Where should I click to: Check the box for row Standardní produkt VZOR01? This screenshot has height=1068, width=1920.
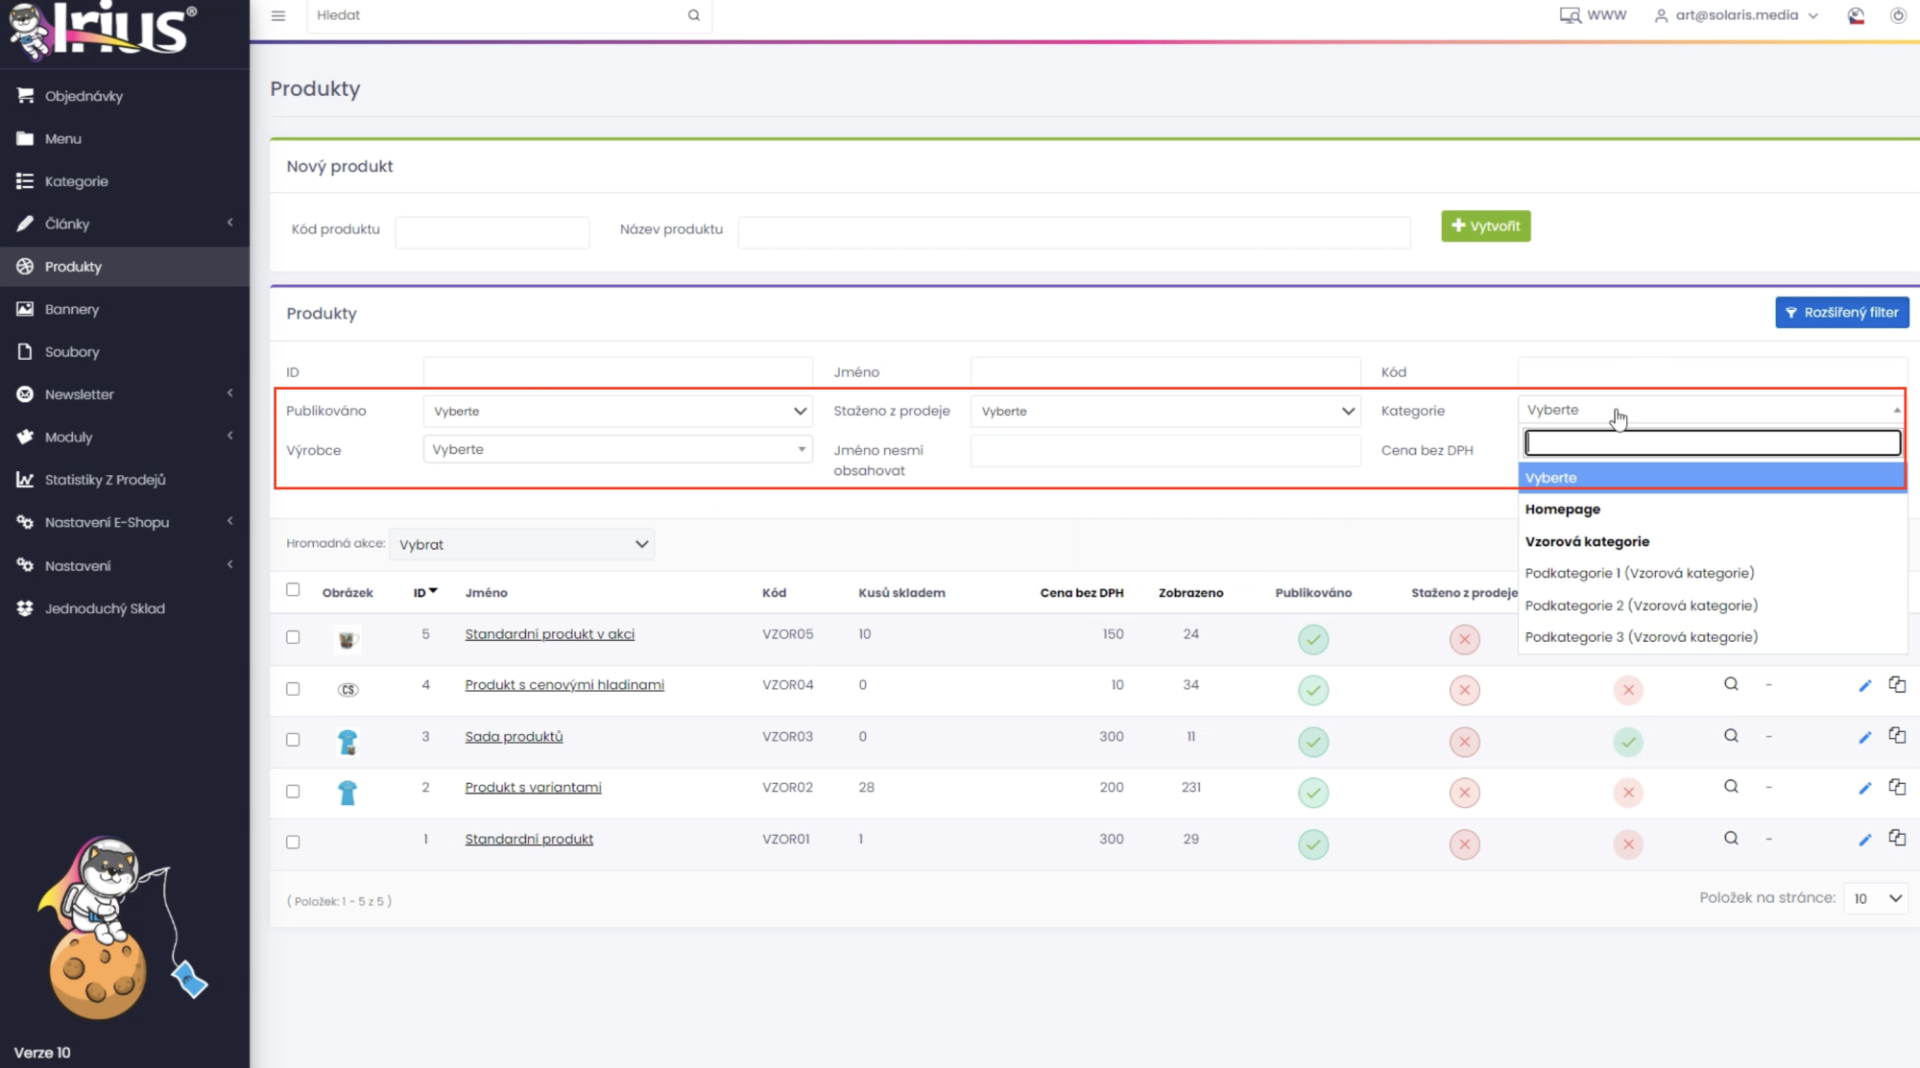[293, 842]
